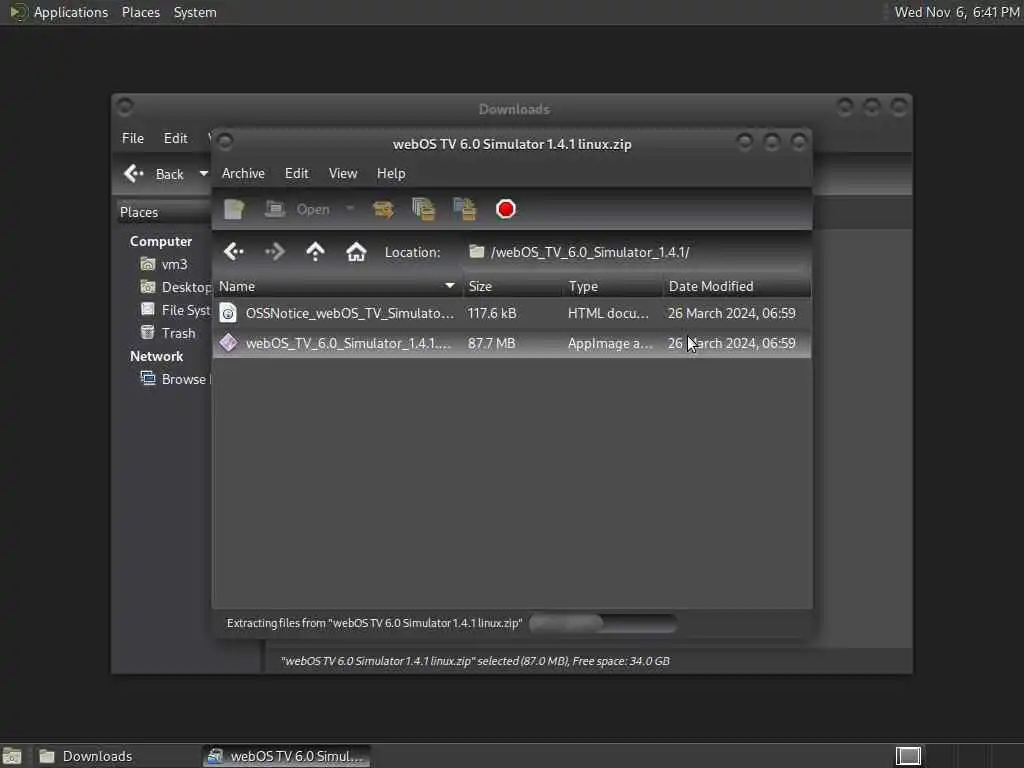1024x768 pixels.
Task: Open the archive manager's Edit menu
Action: pyautogui.click(x=296, y=174)
